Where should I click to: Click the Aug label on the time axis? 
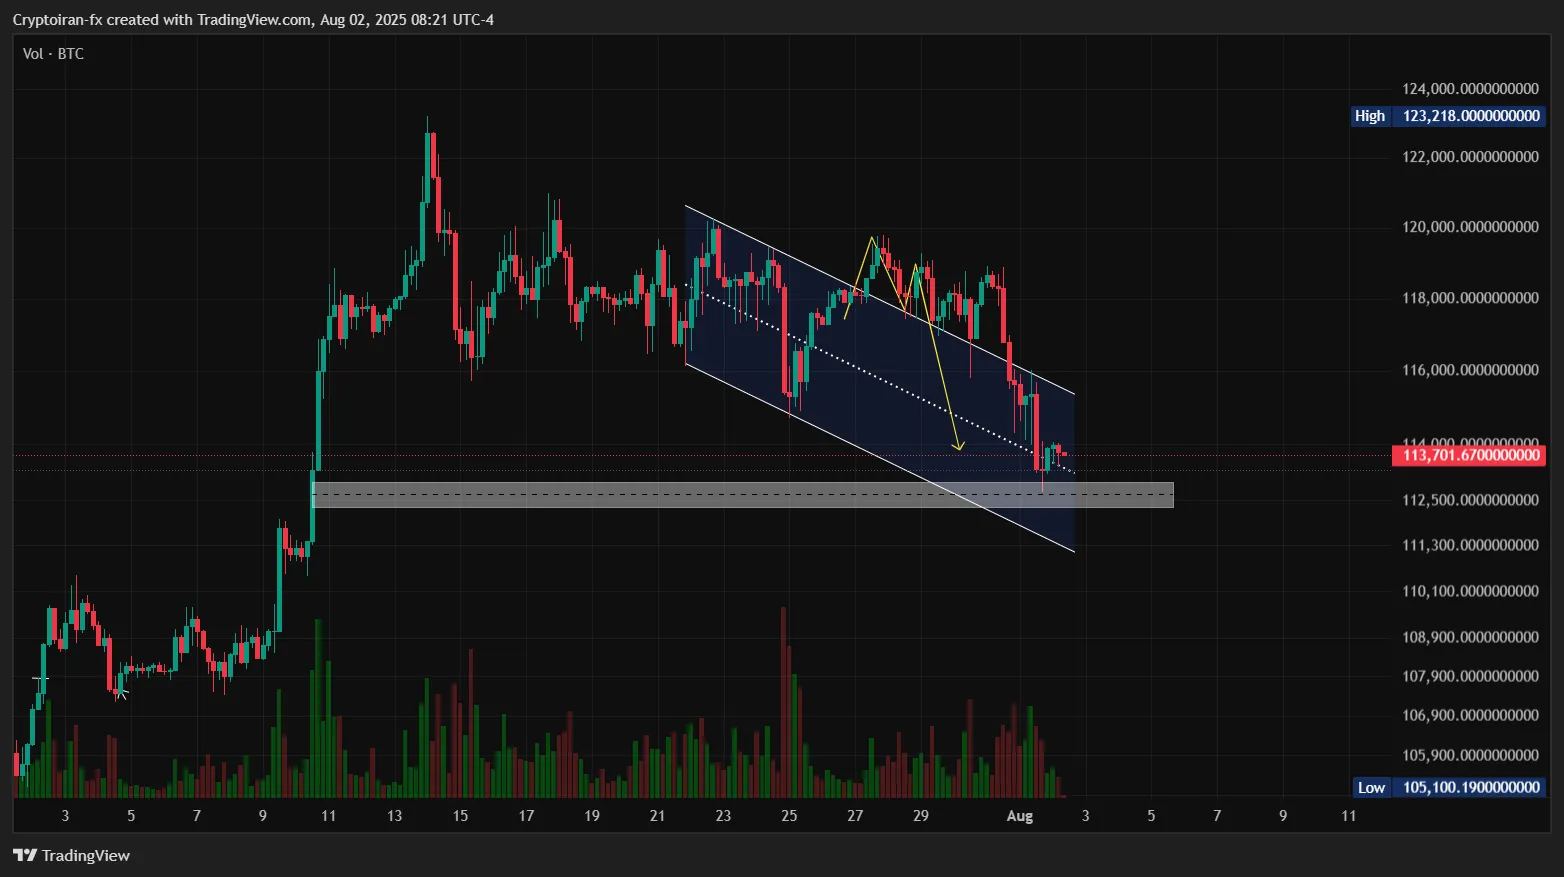1019,816
